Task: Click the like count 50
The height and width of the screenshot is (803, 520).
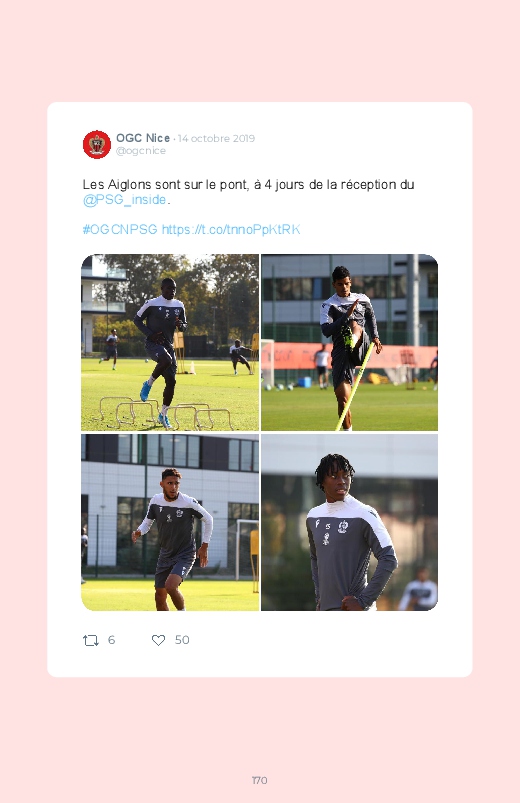Action: coord(182,640)
